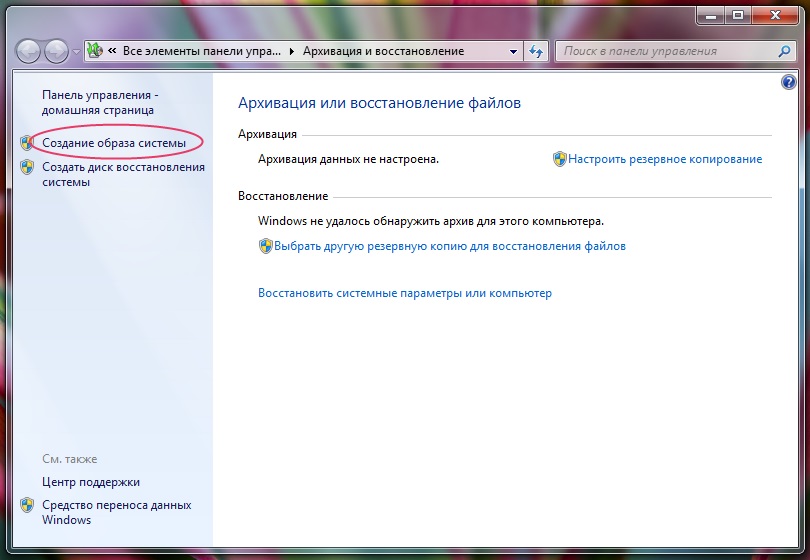Open 'Панель управления - домашняя страница' link
This screenshot has height=560, width=810.
100,102
